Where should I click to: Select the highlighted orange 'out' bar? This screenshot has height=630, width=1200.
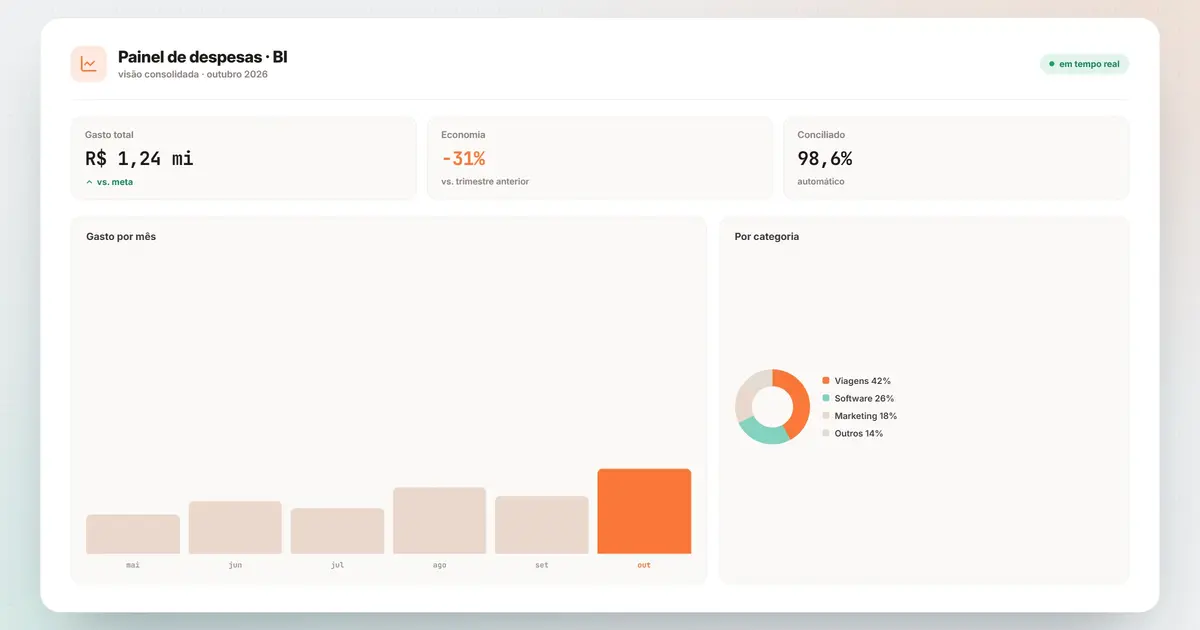click(x=644, y=511)
